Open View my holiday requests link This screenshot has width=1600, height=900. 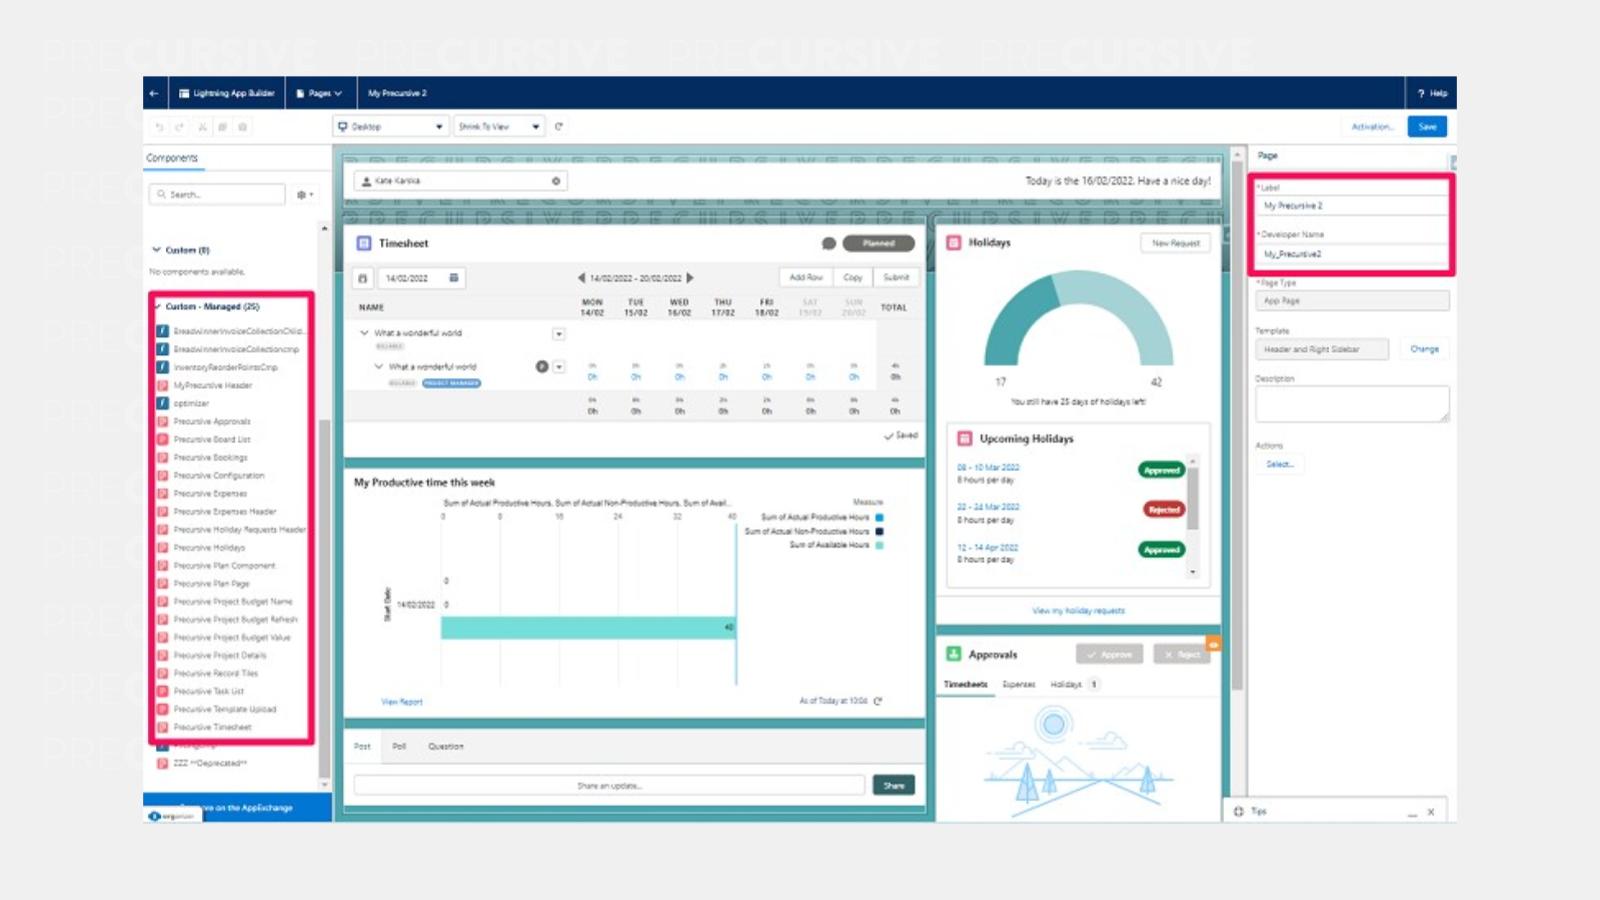click(1078, 610)
